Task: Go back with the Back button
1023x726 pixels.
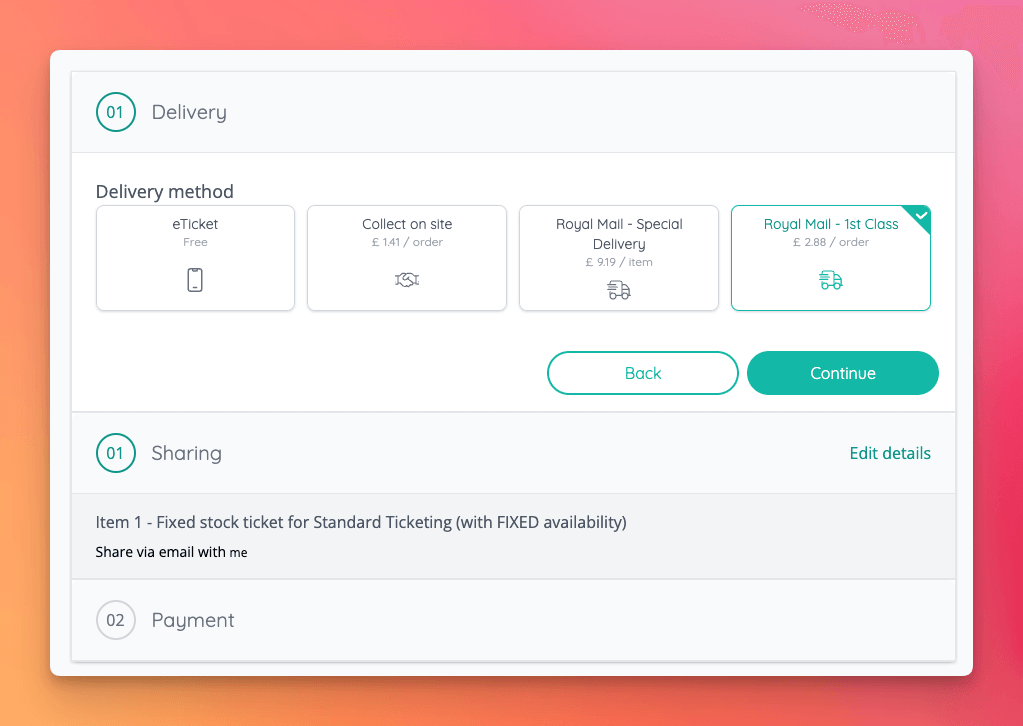Action: click(x=643, y=373)
